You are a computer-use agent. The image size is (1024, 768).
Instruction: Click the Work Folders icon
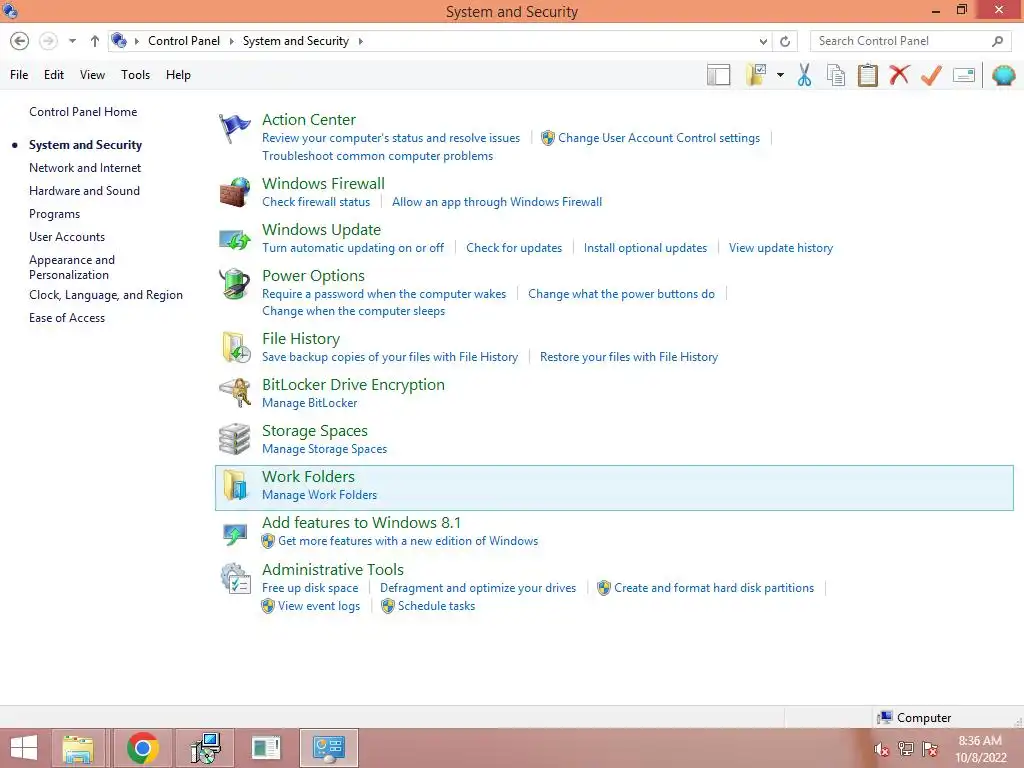[x=234, y=485]
